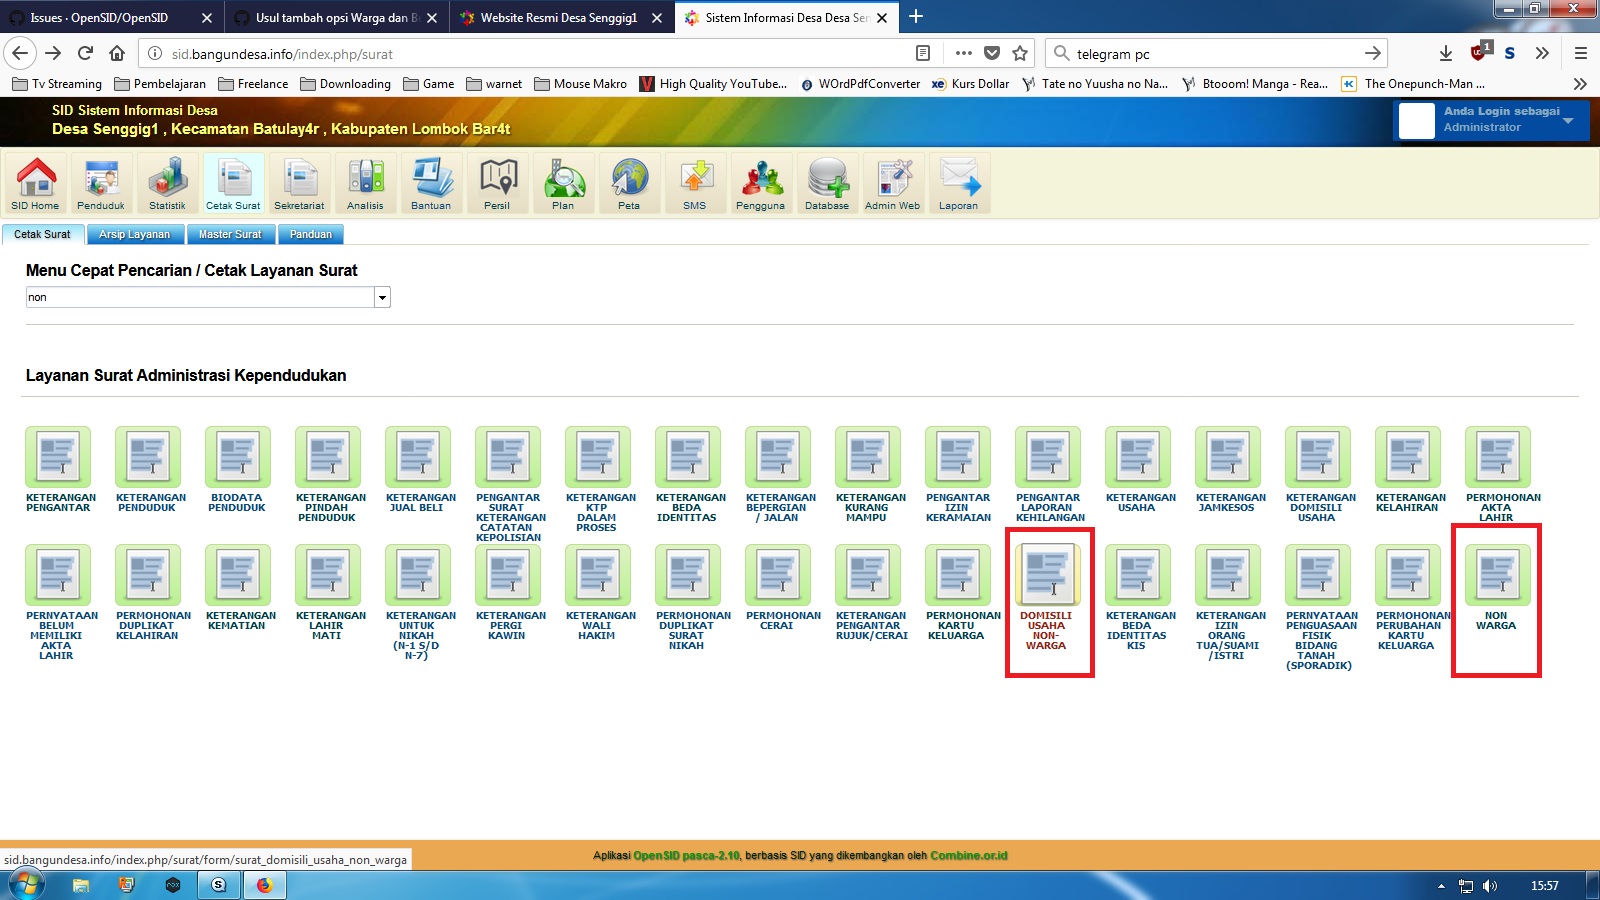Open the Administrator login dropdown
1600x900 pixels.
click(x=1570, y=120)
